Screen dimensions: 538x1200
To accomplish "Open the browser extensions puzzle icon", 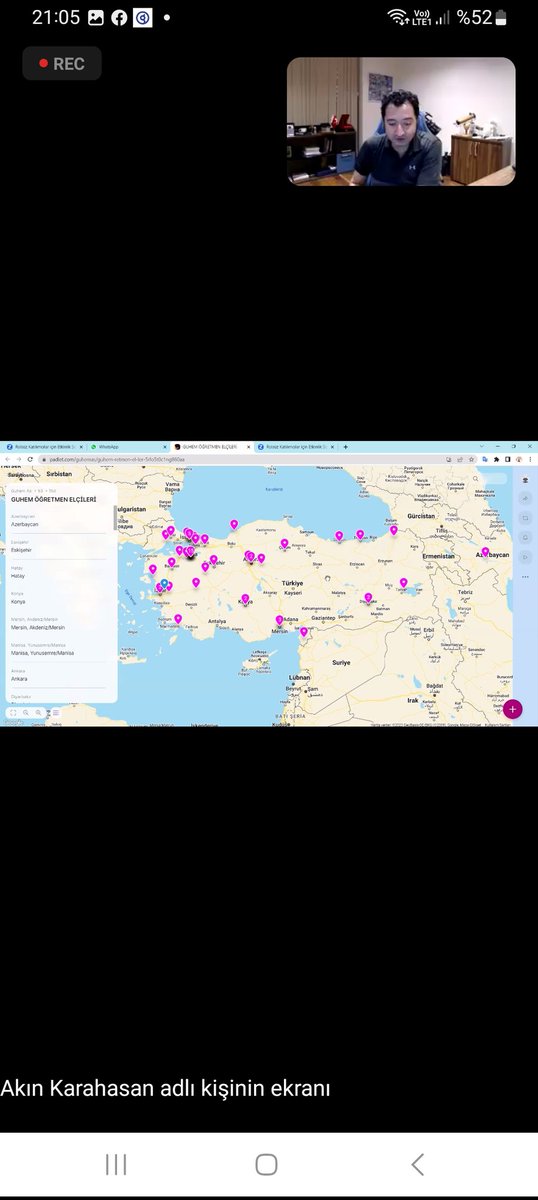I will (x=497, y=459).
